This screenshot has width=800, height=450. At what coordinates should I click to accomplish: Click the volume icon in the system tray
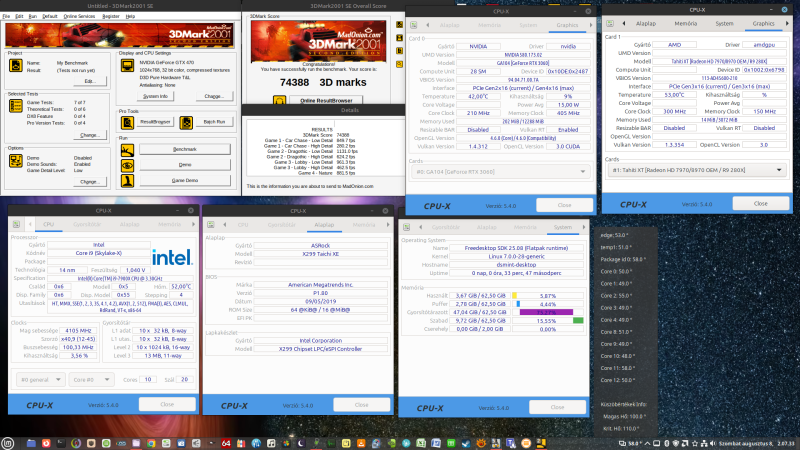click(713, 443)
